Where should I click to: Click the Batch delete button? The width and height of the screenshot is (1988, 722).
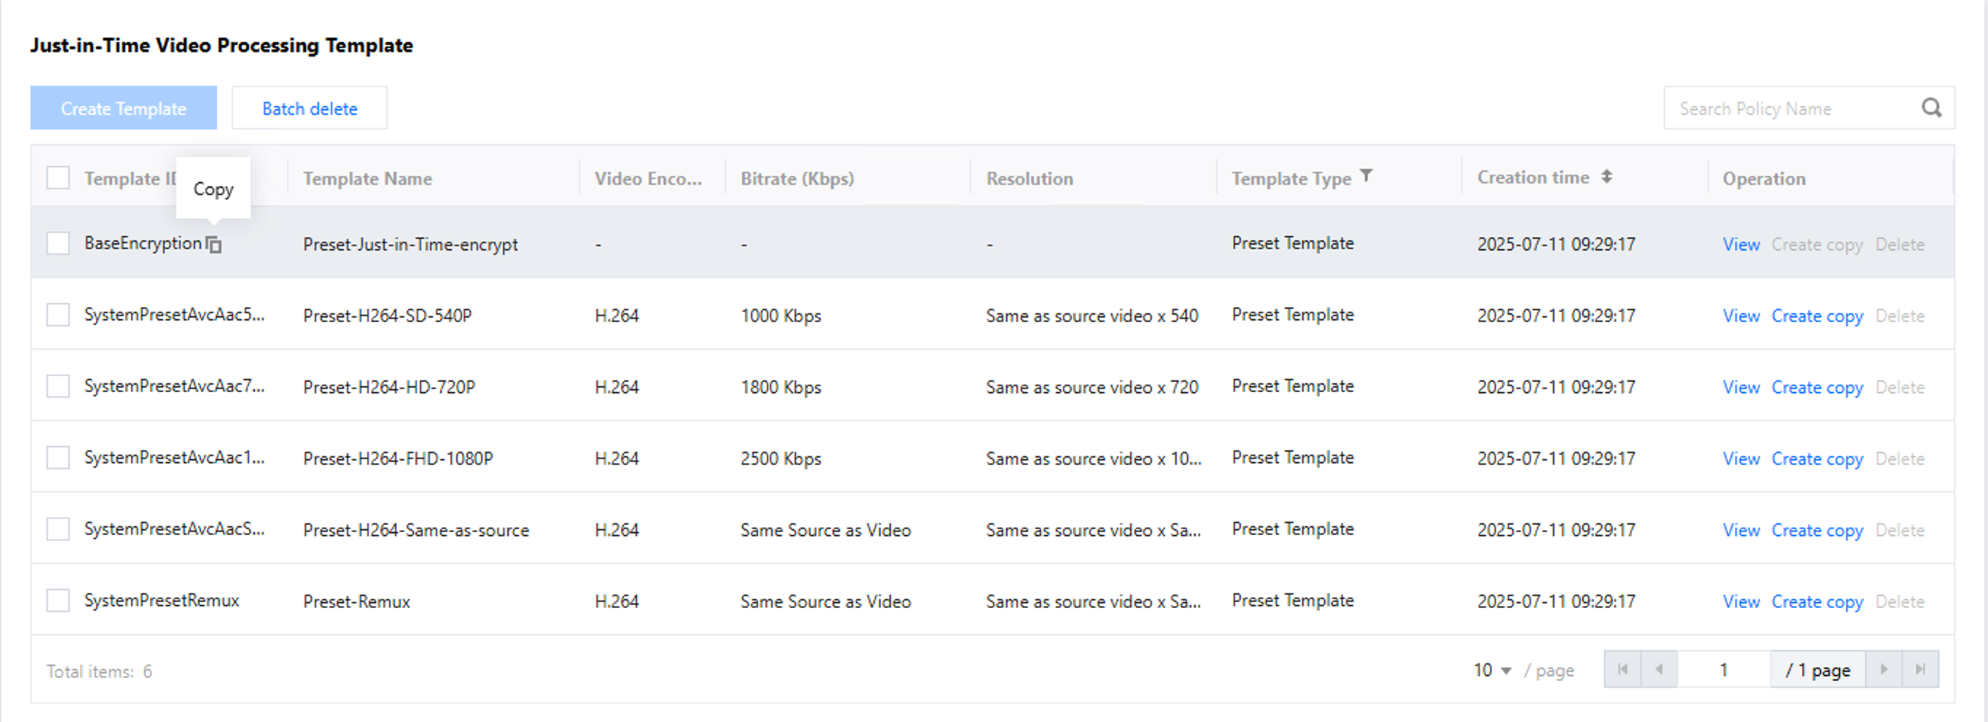point(309,108)
